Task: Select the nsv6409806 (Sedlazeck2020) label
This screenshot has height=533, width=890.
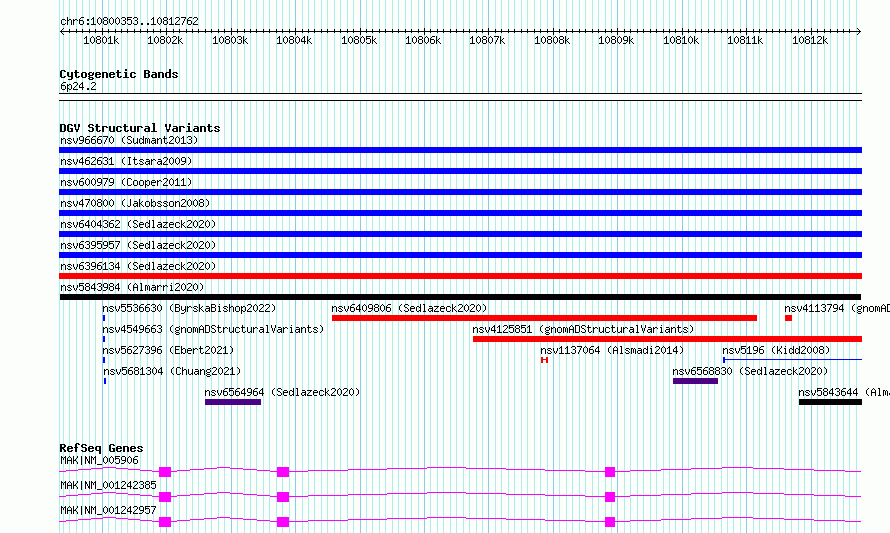Action: point(409,308)
